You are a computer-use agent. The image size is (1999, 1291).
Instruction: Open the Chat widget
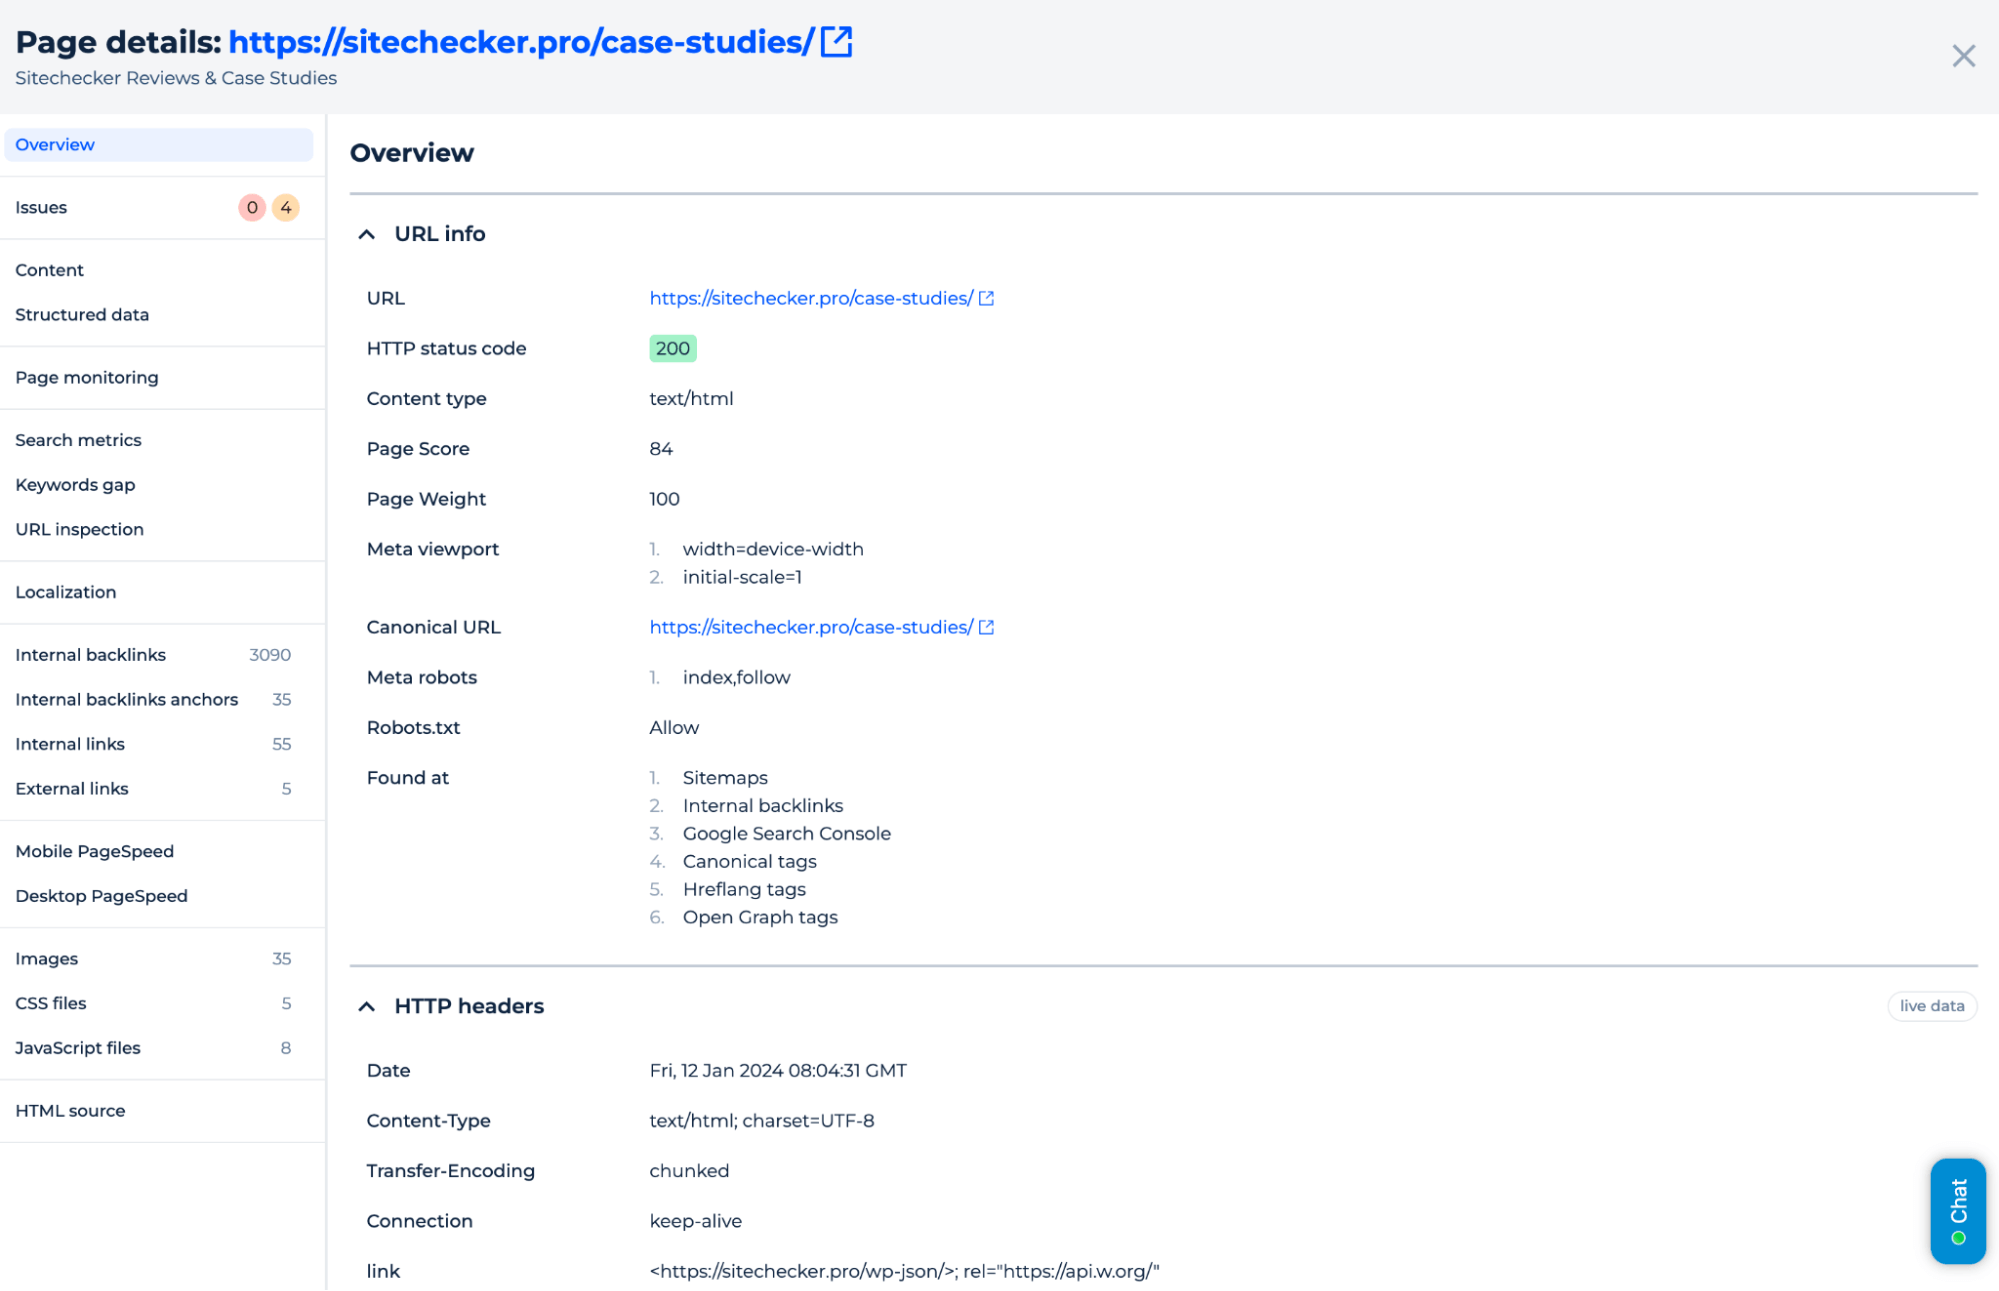pyautogui.click(x=1957, y=1211)
